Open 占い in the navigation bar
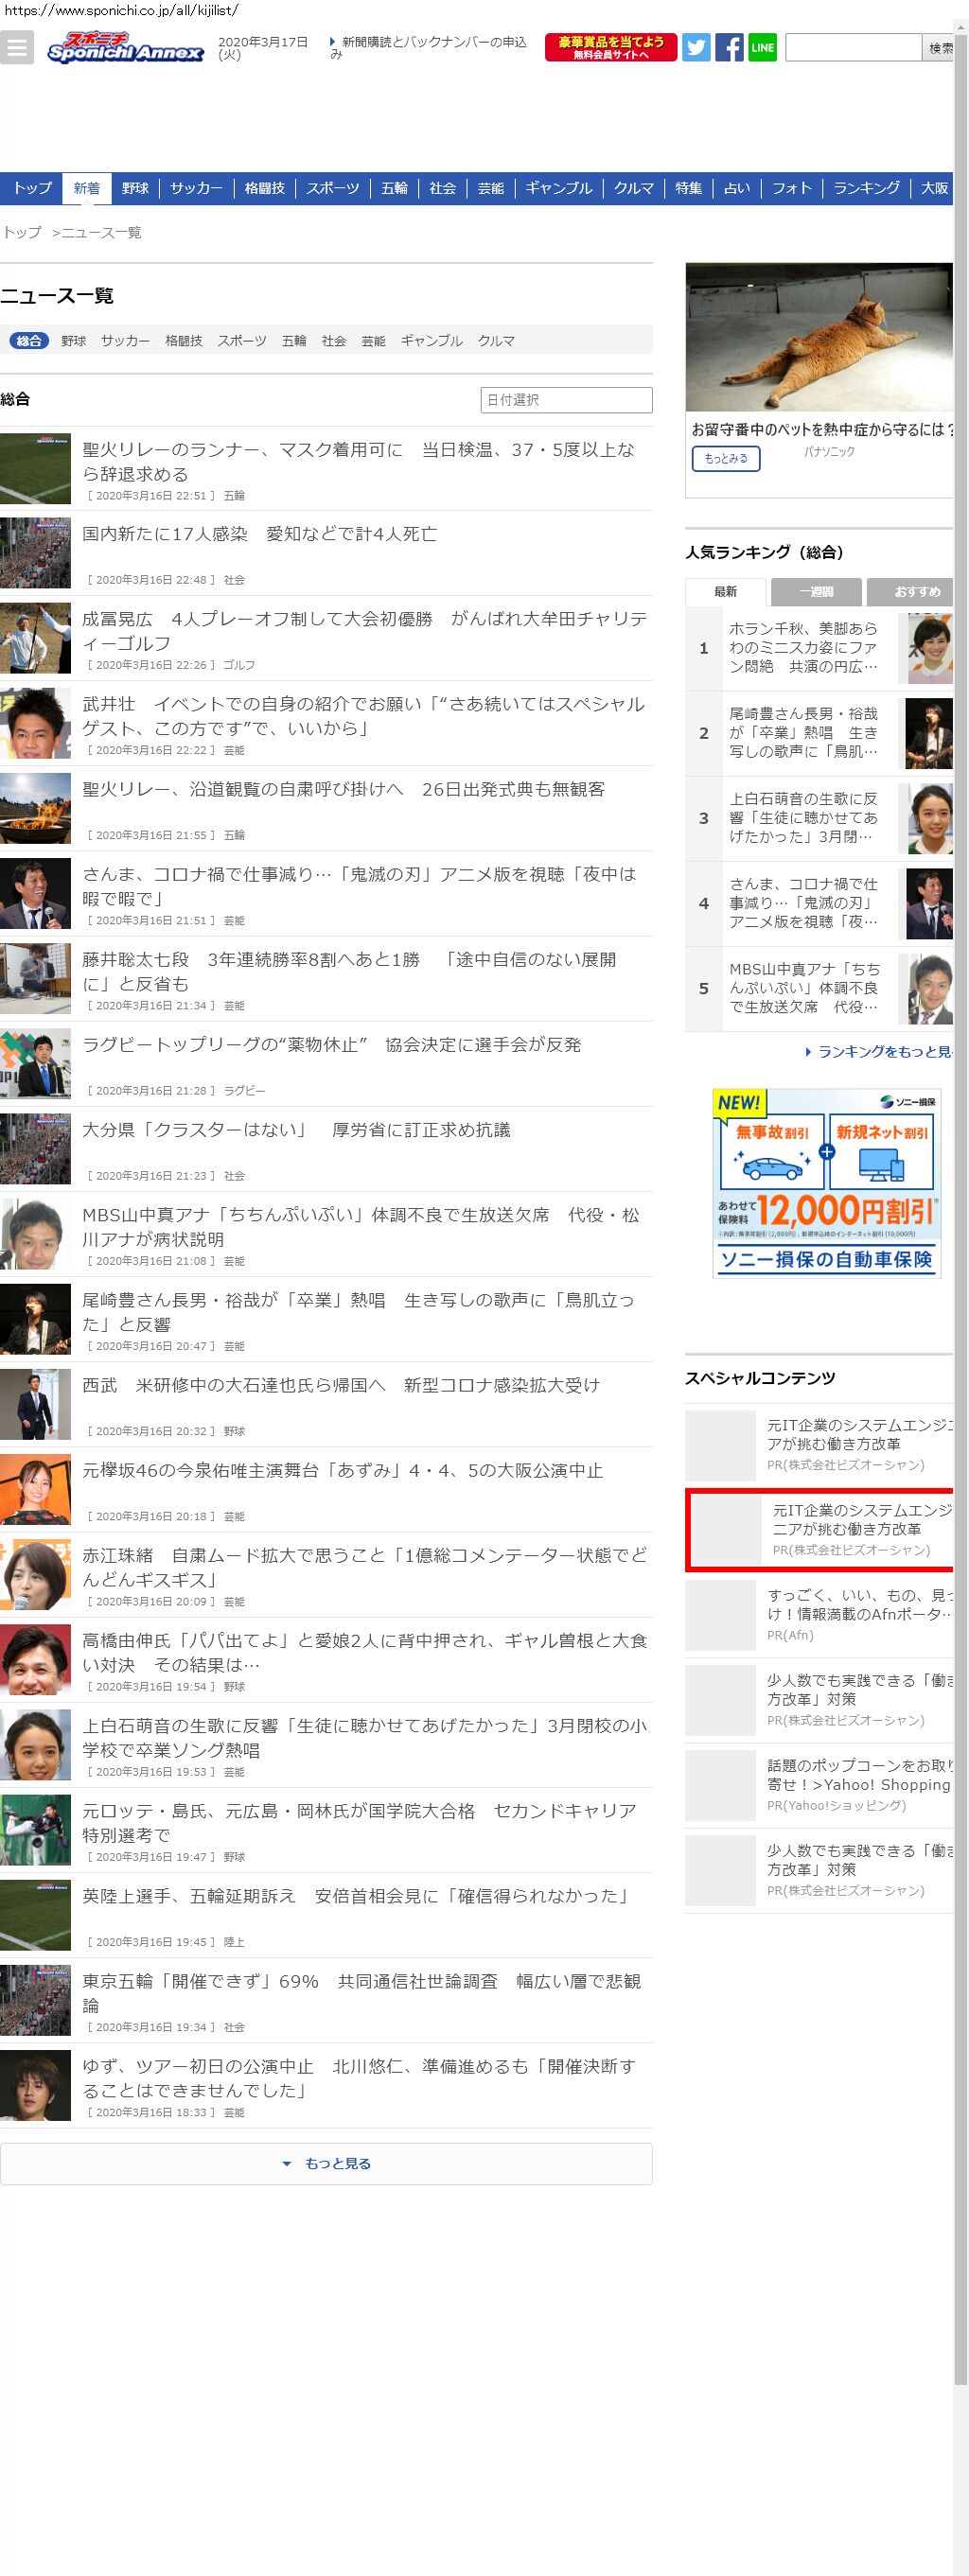Image resolution: width=969 pixels, height=2576 pixels. point(737,188)
